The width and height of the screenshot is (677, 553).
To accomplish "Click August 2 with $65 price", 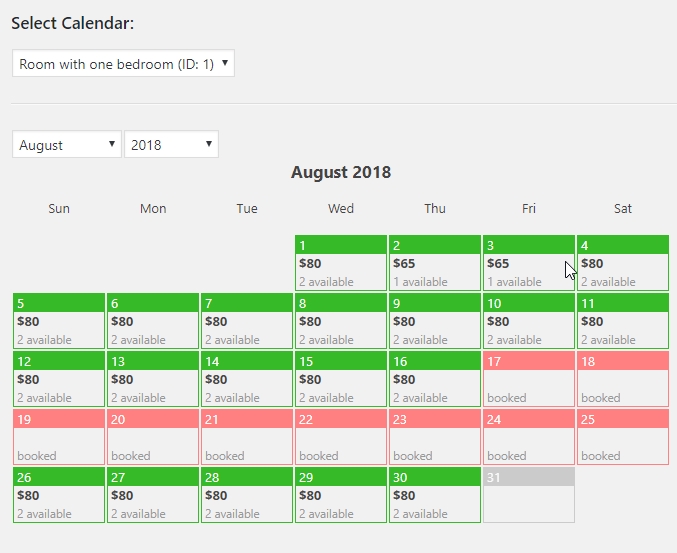I will tap(435, 263).
